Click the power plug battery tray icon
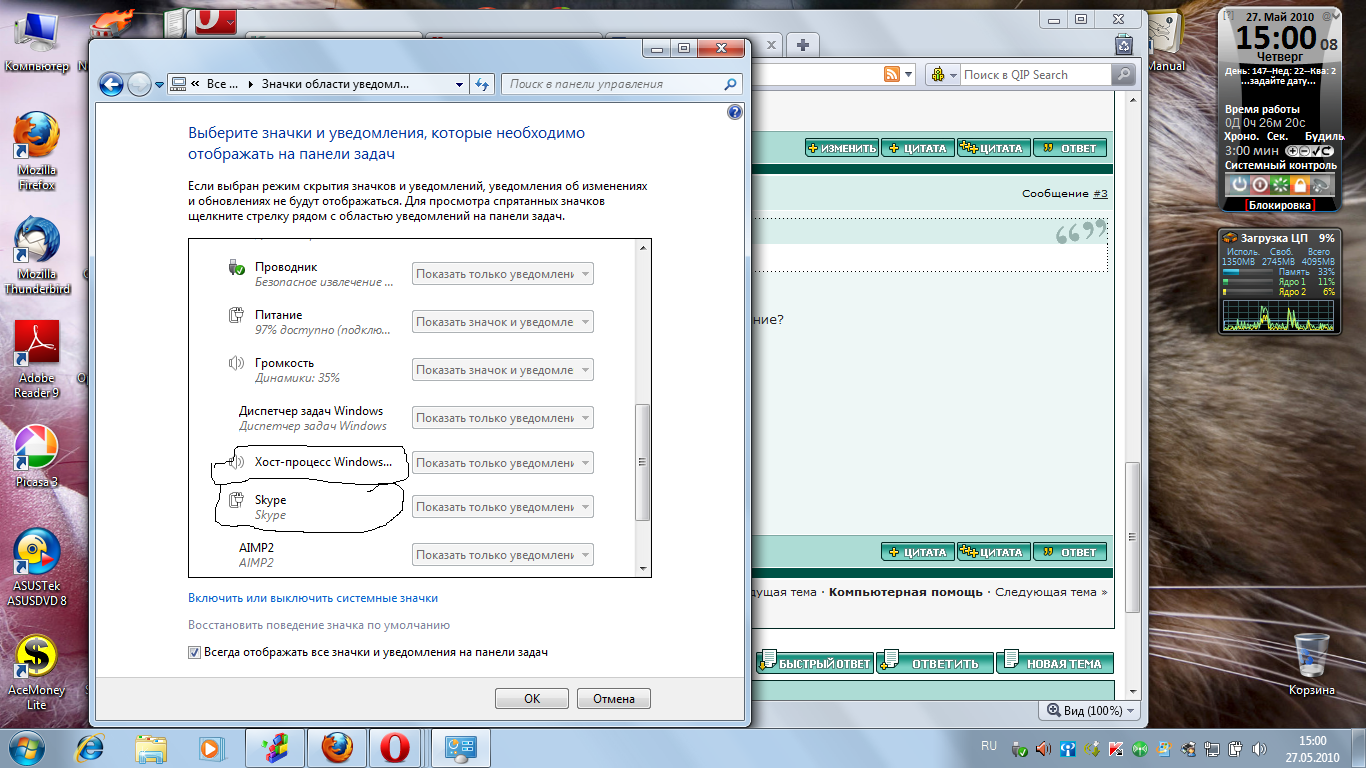The width and height of the screenshot is (1366, 768). (1235, 749)
